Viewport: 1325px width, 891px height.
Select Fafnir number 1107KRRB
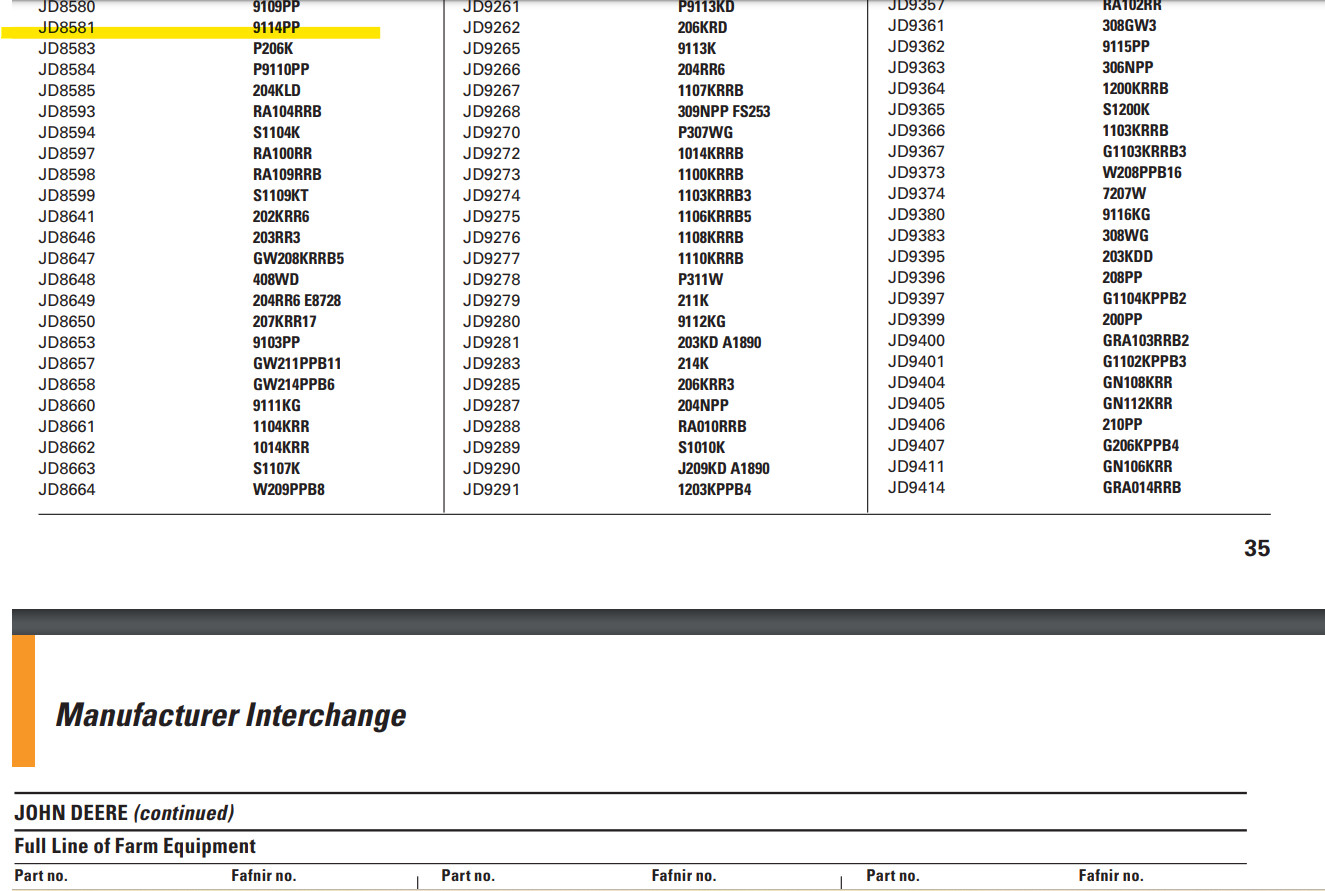(711, 91)
